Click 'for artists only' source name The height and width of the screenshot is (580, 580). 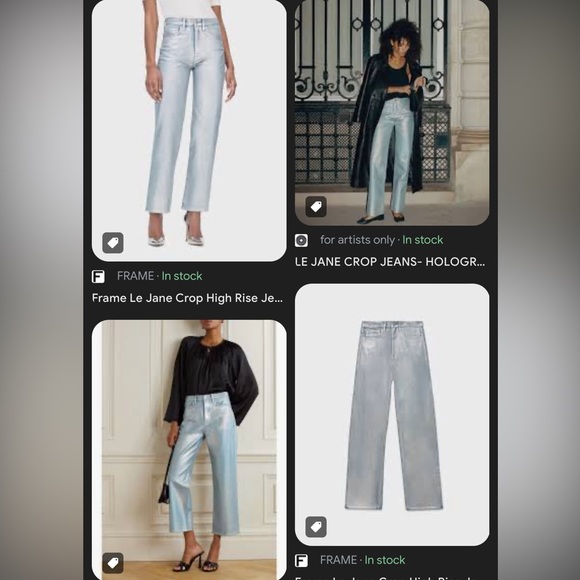pos(357,240)
